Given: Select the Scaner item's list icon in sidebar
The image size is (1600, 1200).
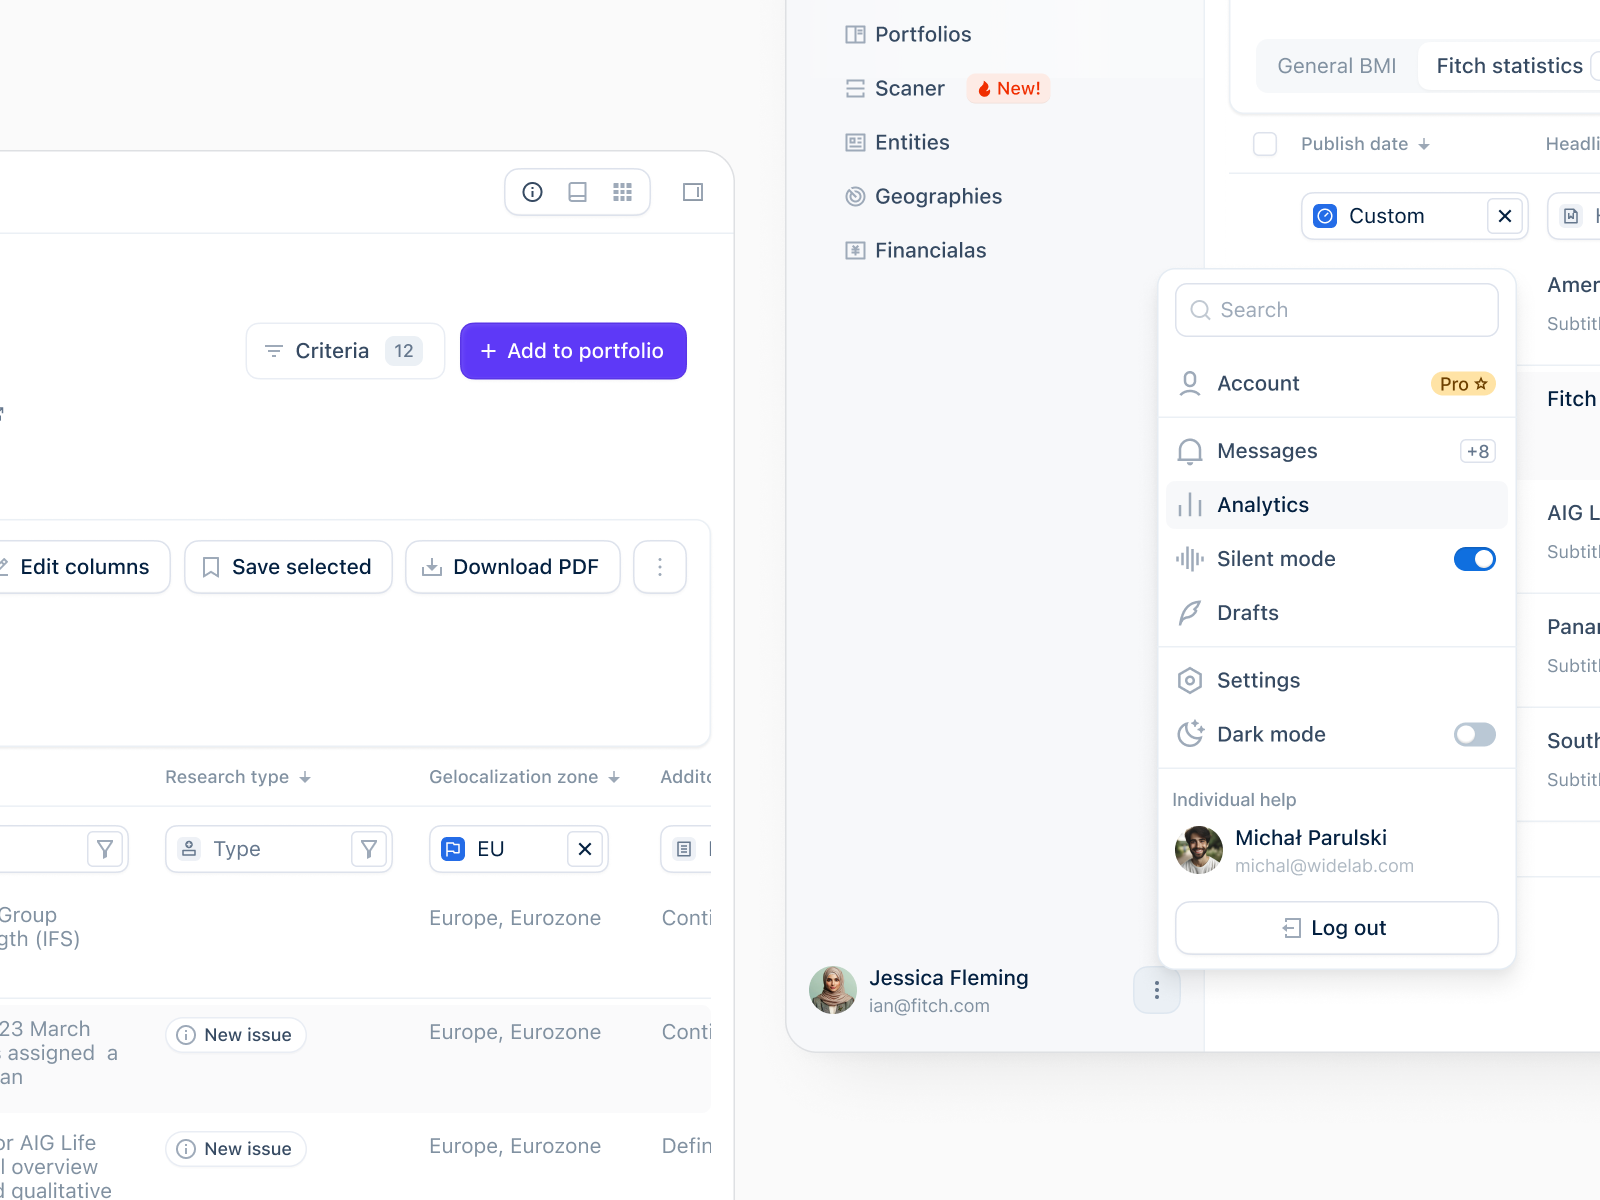Looking at the screenshot, I should coord(855,88).
